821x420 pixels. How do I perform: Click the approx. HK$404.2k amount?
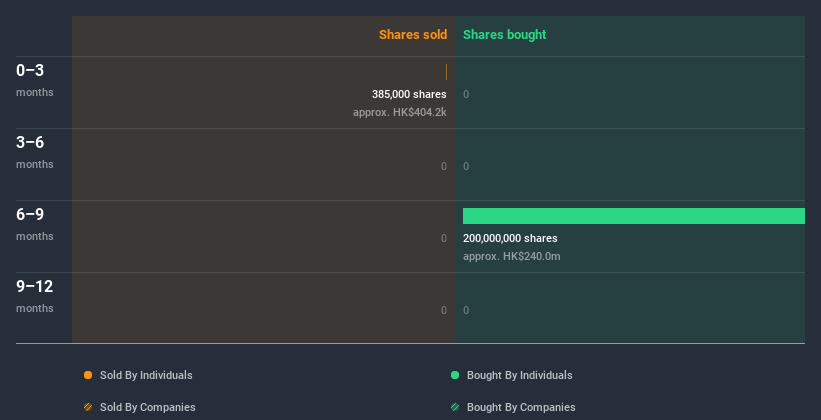pos(400,112)
